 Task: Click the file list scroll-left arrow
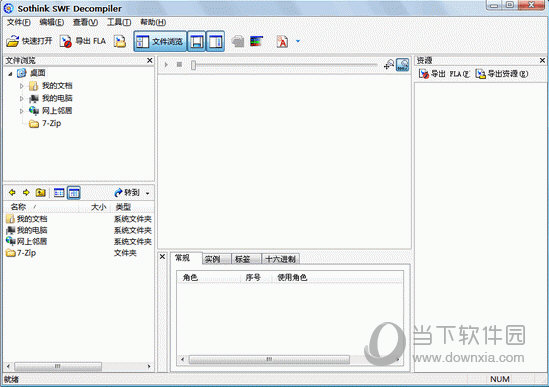tap(8, 366)
